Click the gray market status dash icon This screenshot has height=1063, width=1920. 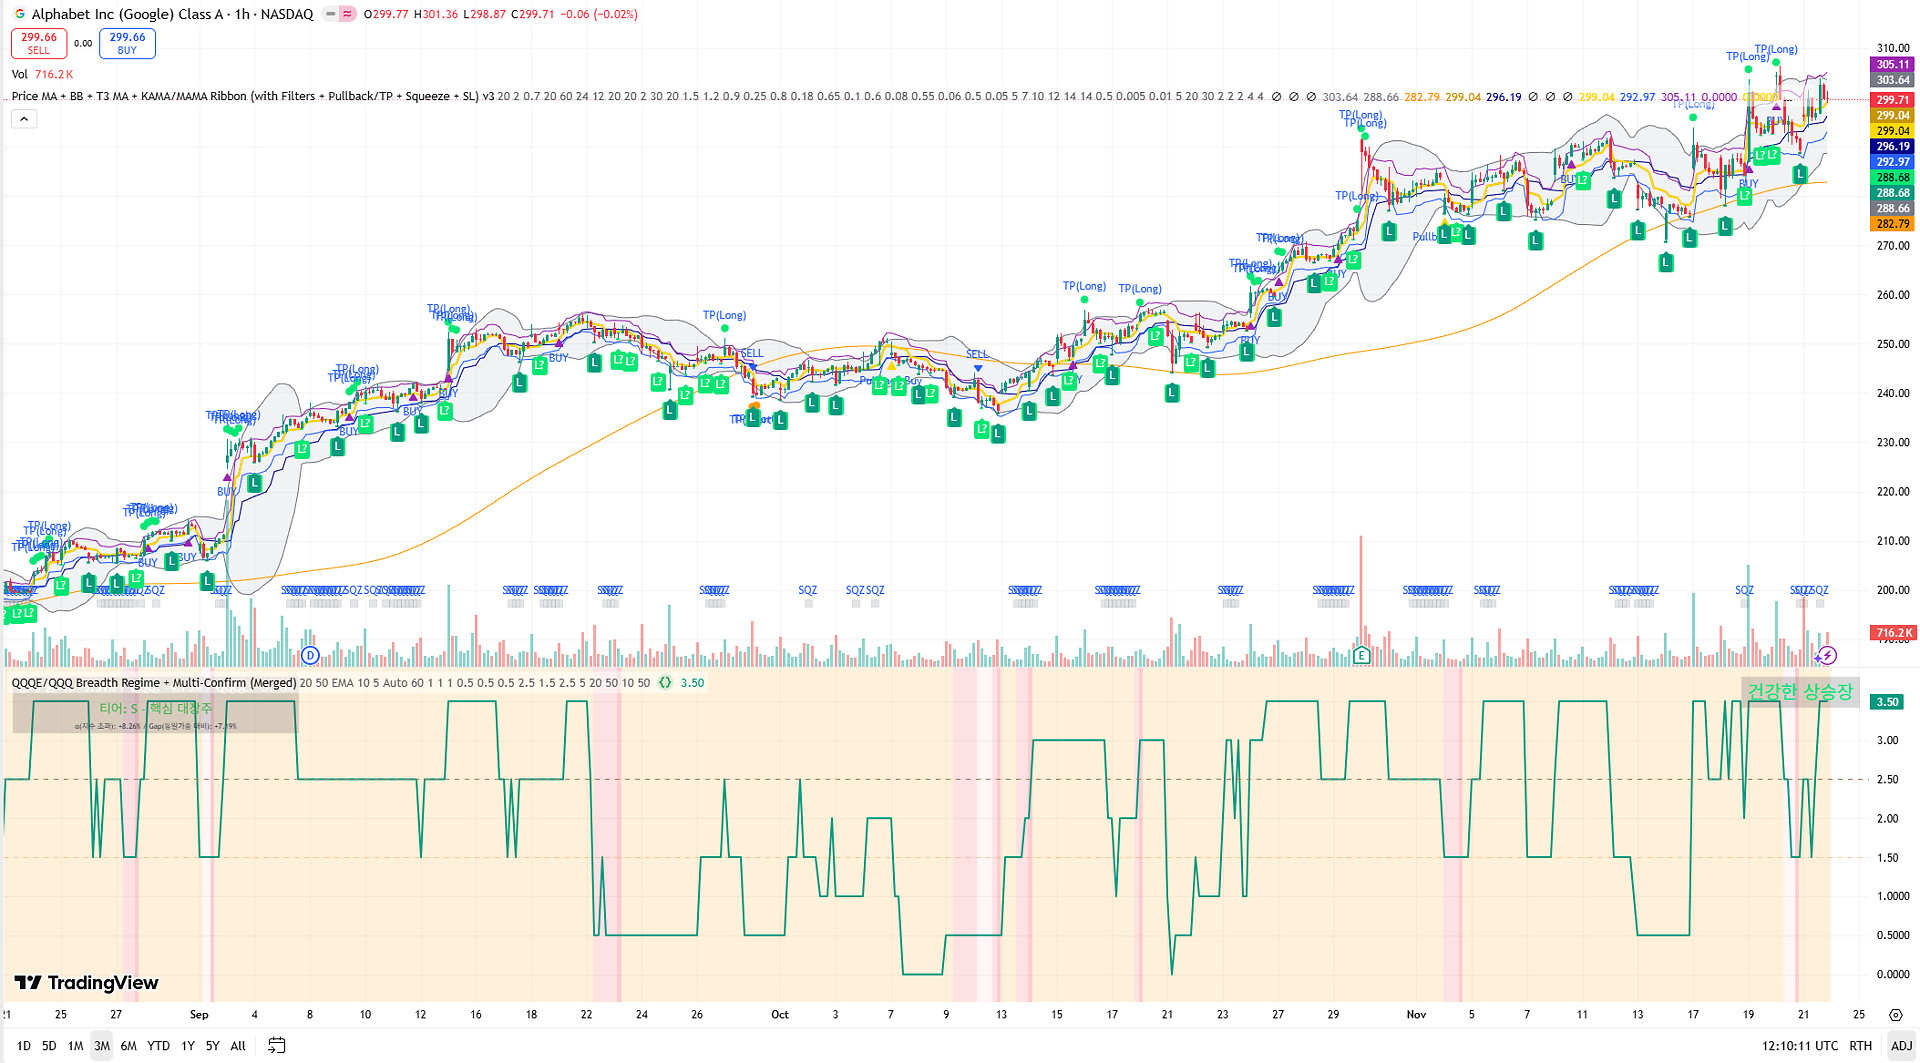tap(330, 14)
